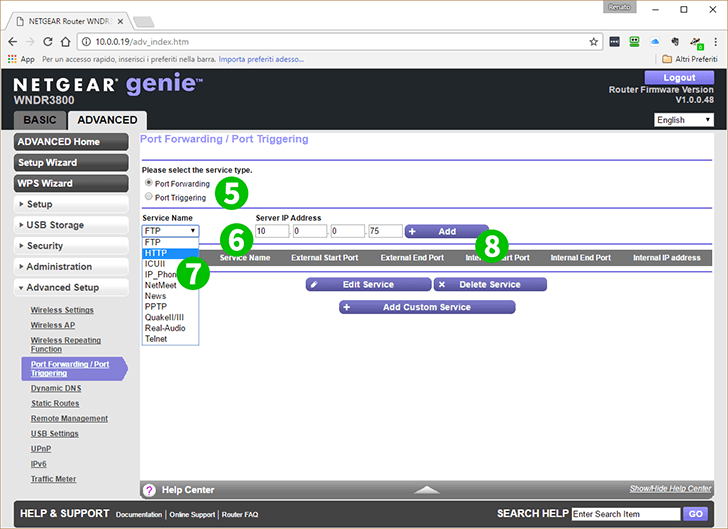Open the Remote Management link

coord(69,418)
